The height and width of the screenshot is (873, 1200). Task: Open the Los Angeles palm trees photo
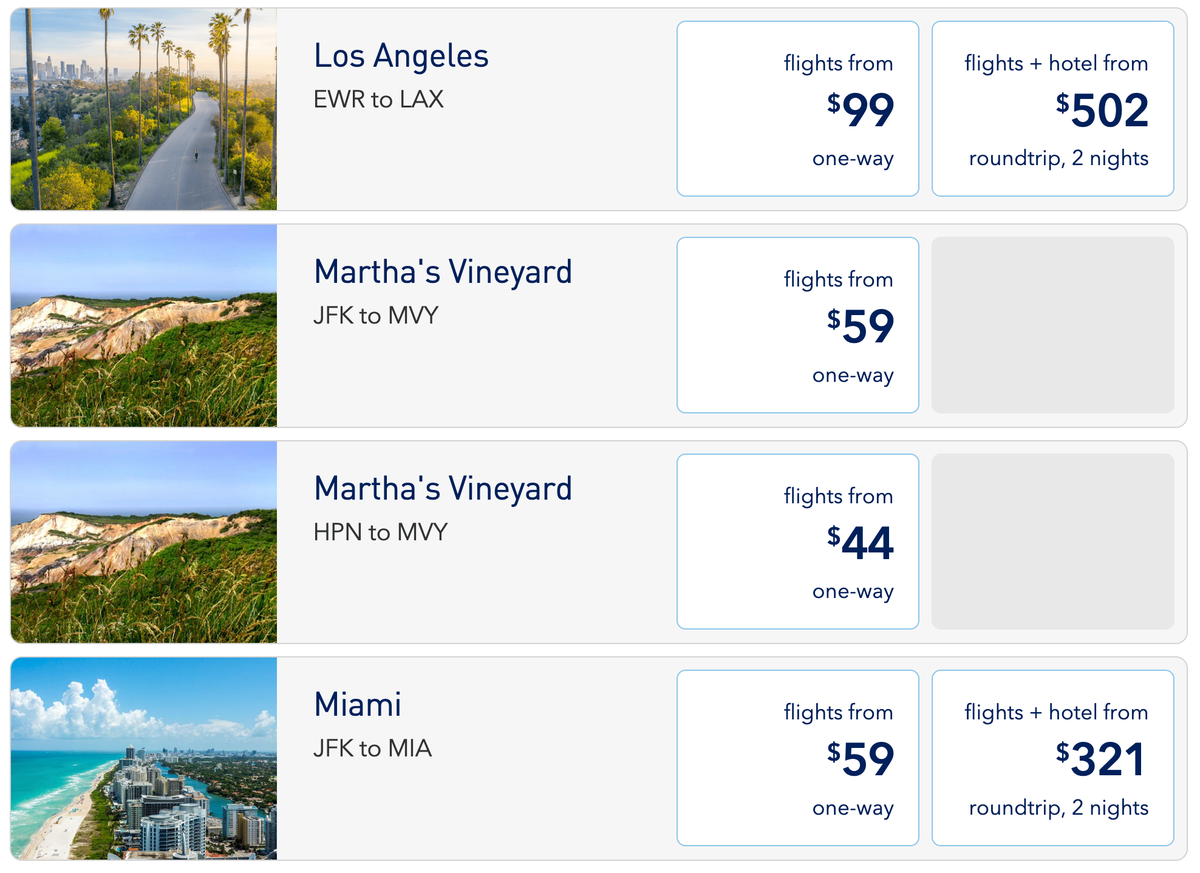point(143,108)
